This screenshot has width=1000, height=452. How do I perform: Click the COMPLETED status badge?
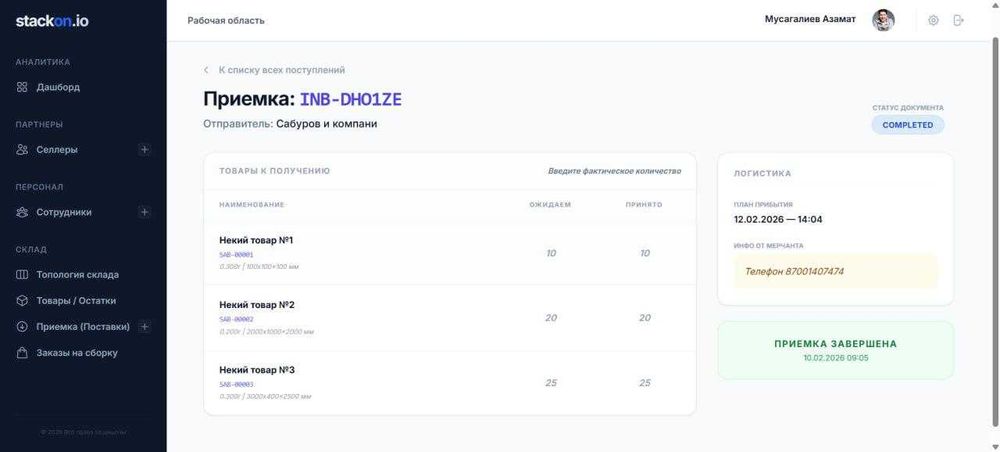908,125
